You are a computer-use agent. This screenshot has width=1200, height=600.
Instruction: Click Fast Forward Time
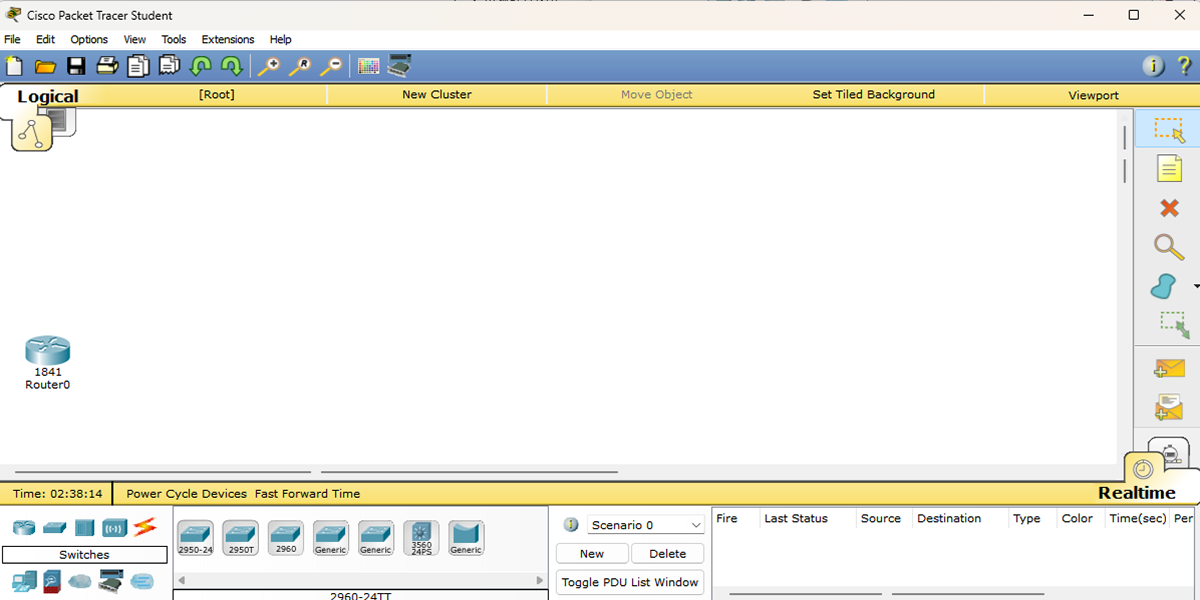click(x=307, y=493)
